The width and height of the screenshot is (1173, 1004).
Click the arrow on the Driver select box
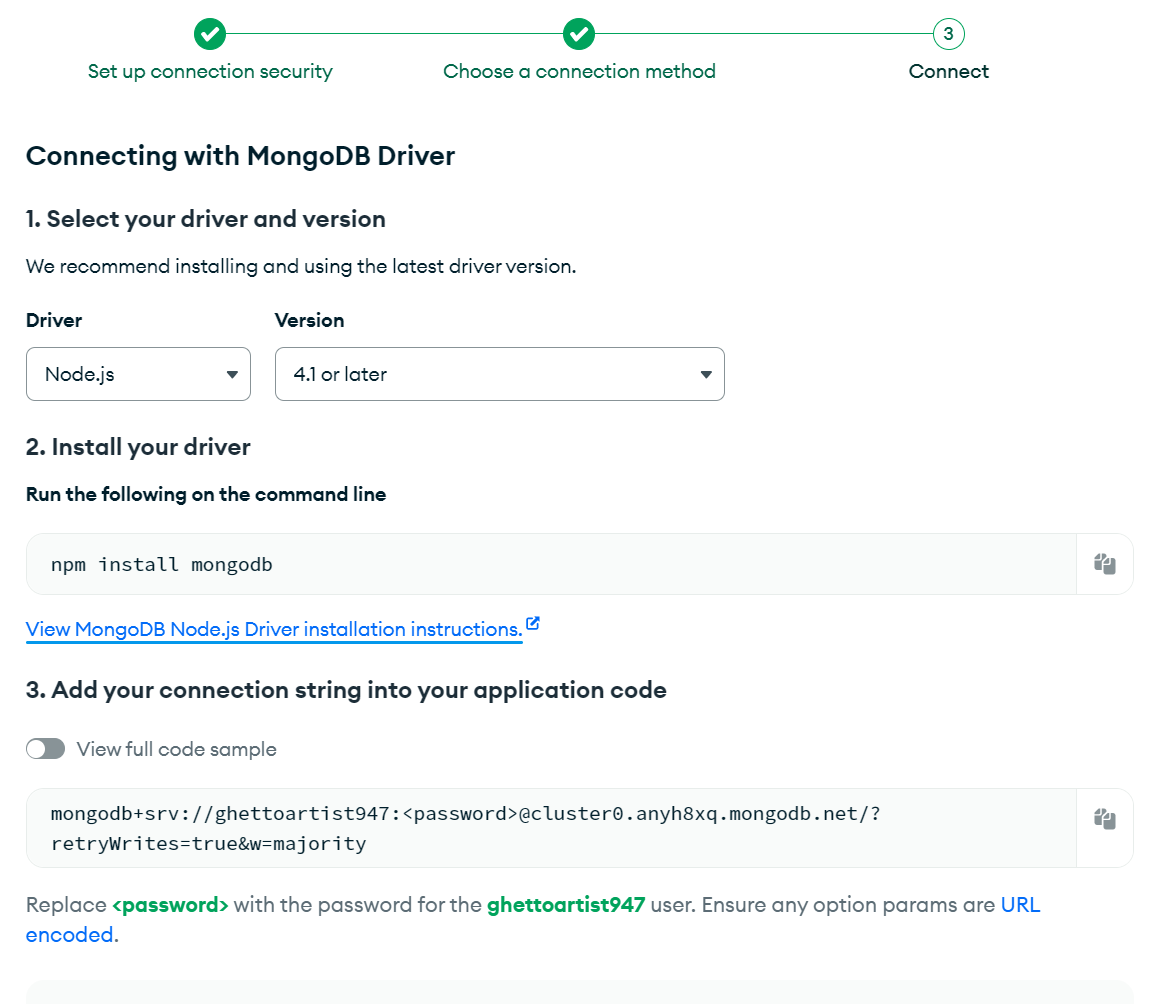[x=232, y=375]
